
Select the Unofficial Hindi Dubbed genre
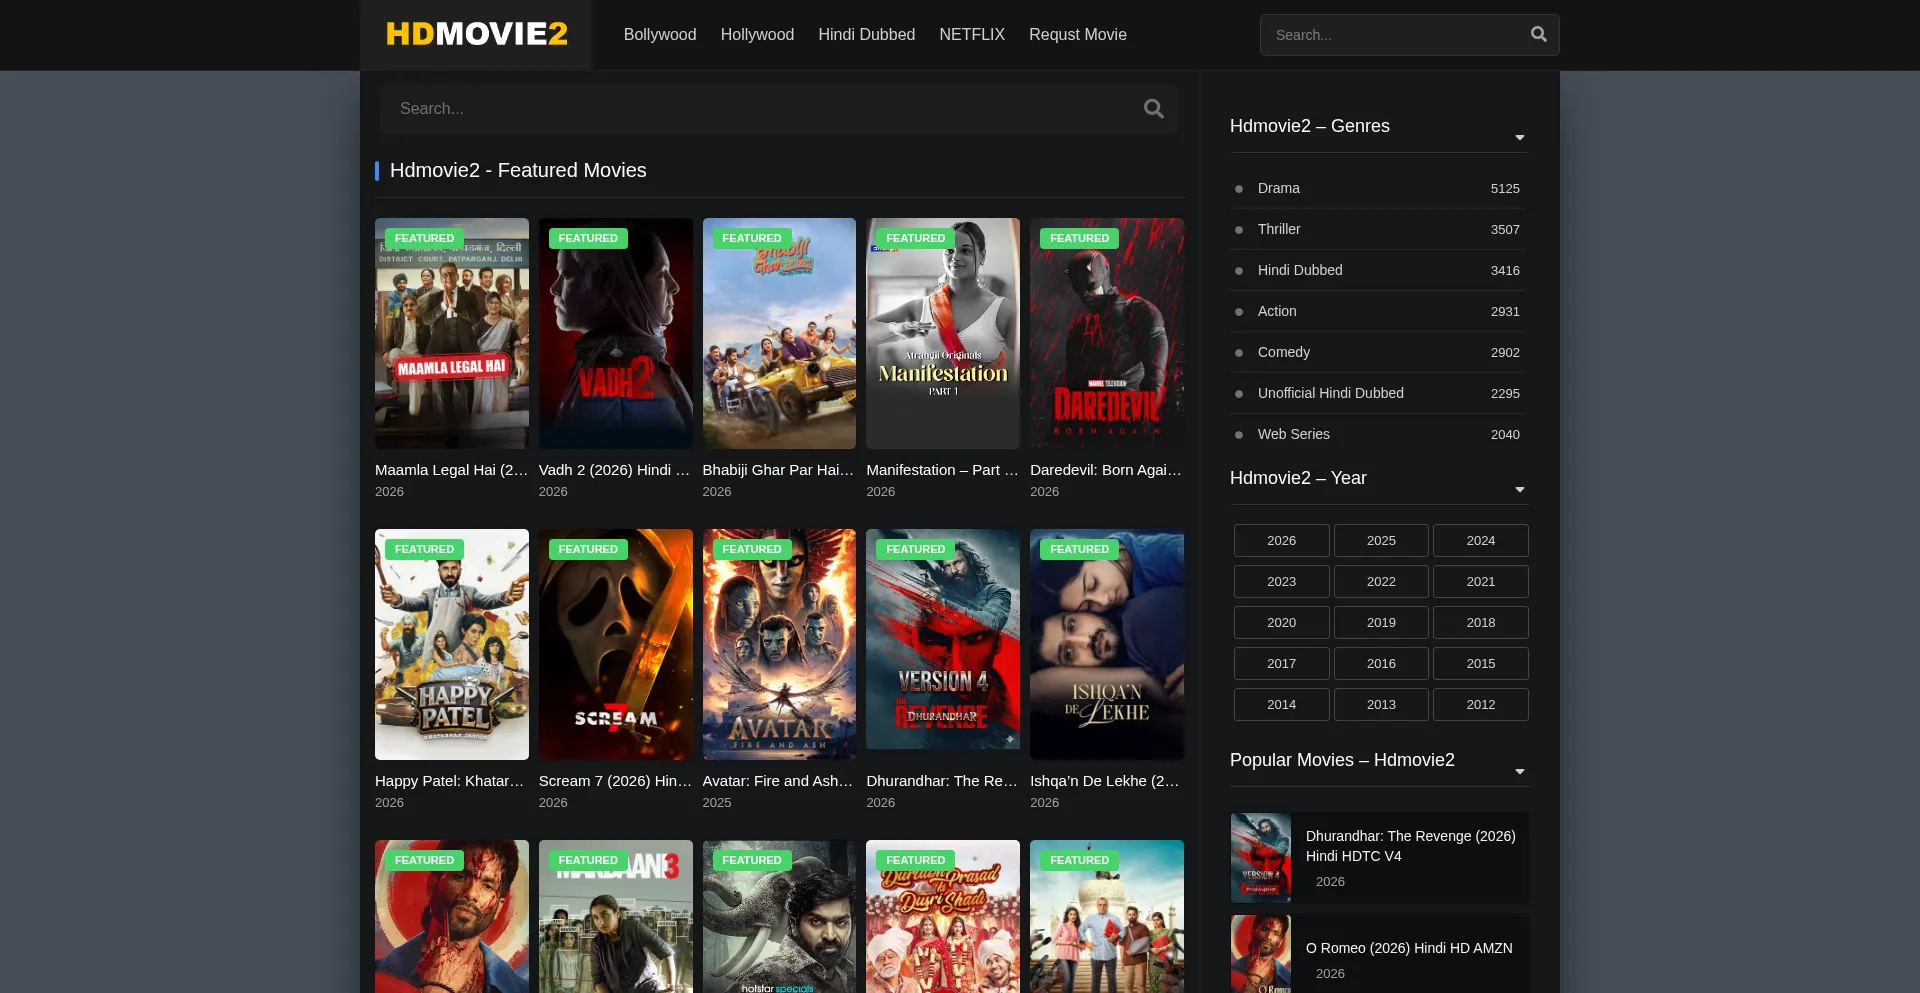coord(1331,393)
